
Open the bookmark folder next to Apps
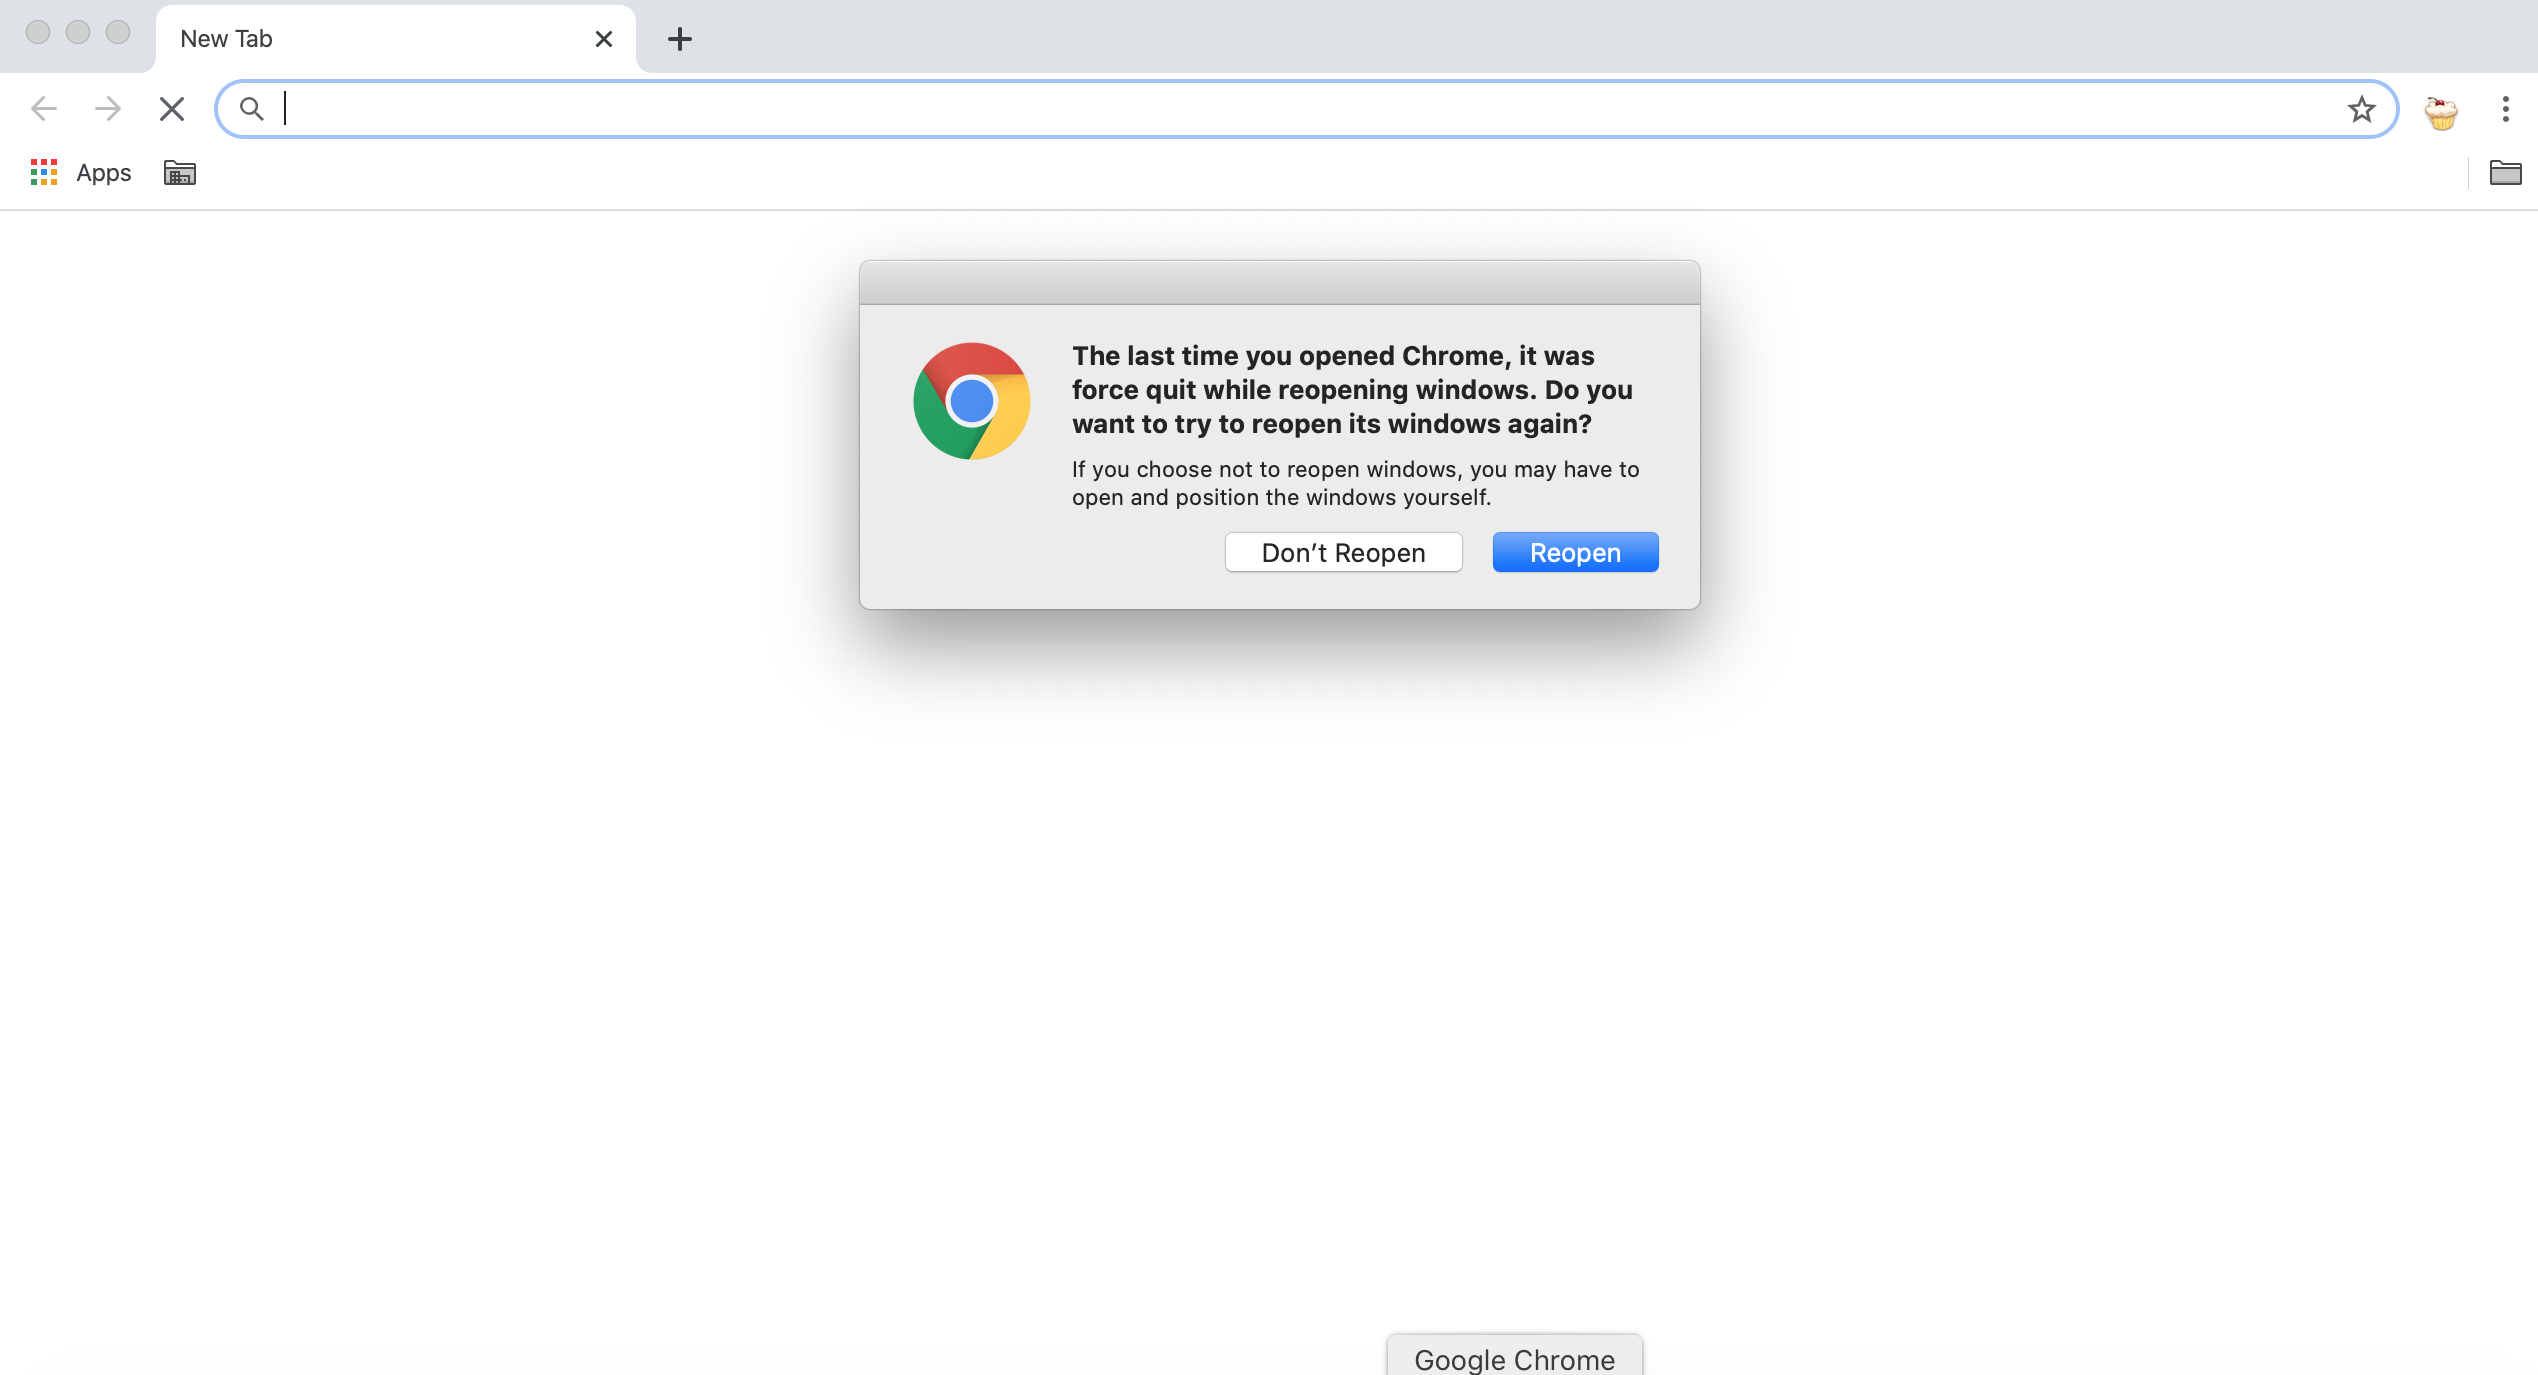pos(180,173)
